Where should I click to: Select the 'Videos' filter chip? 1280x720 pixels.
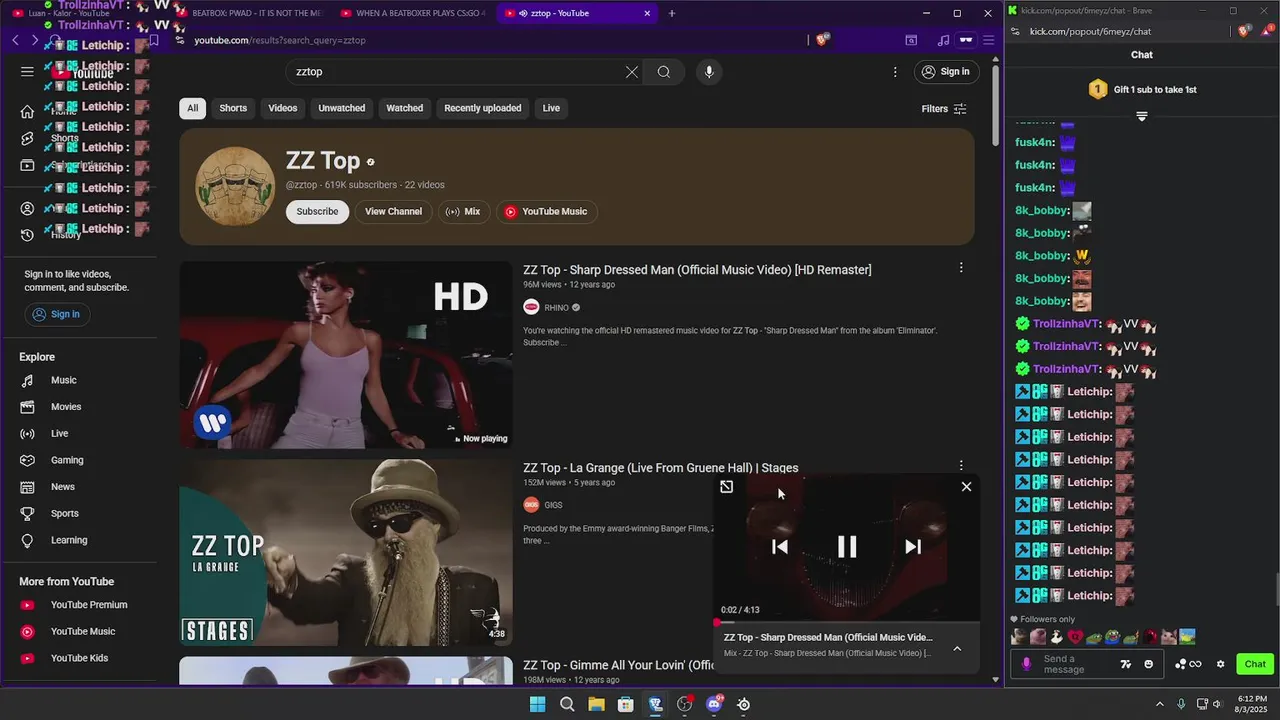(x=283, y=108)
